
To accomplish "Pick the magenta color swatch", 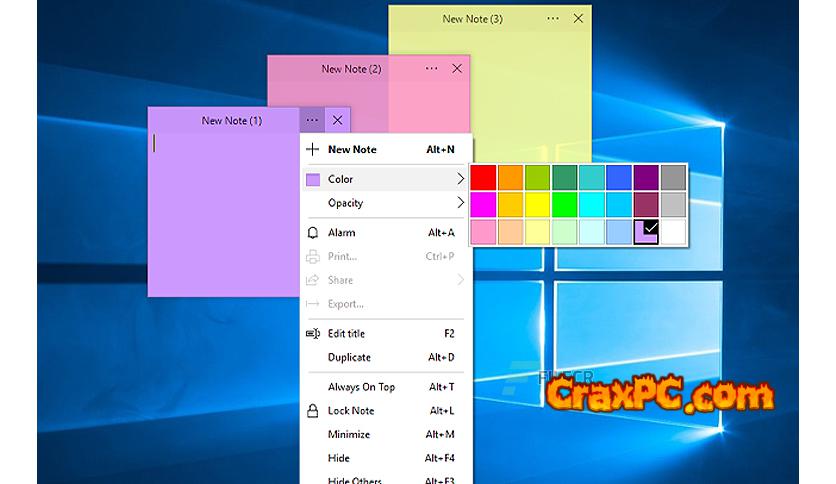I will coord(484,205).
